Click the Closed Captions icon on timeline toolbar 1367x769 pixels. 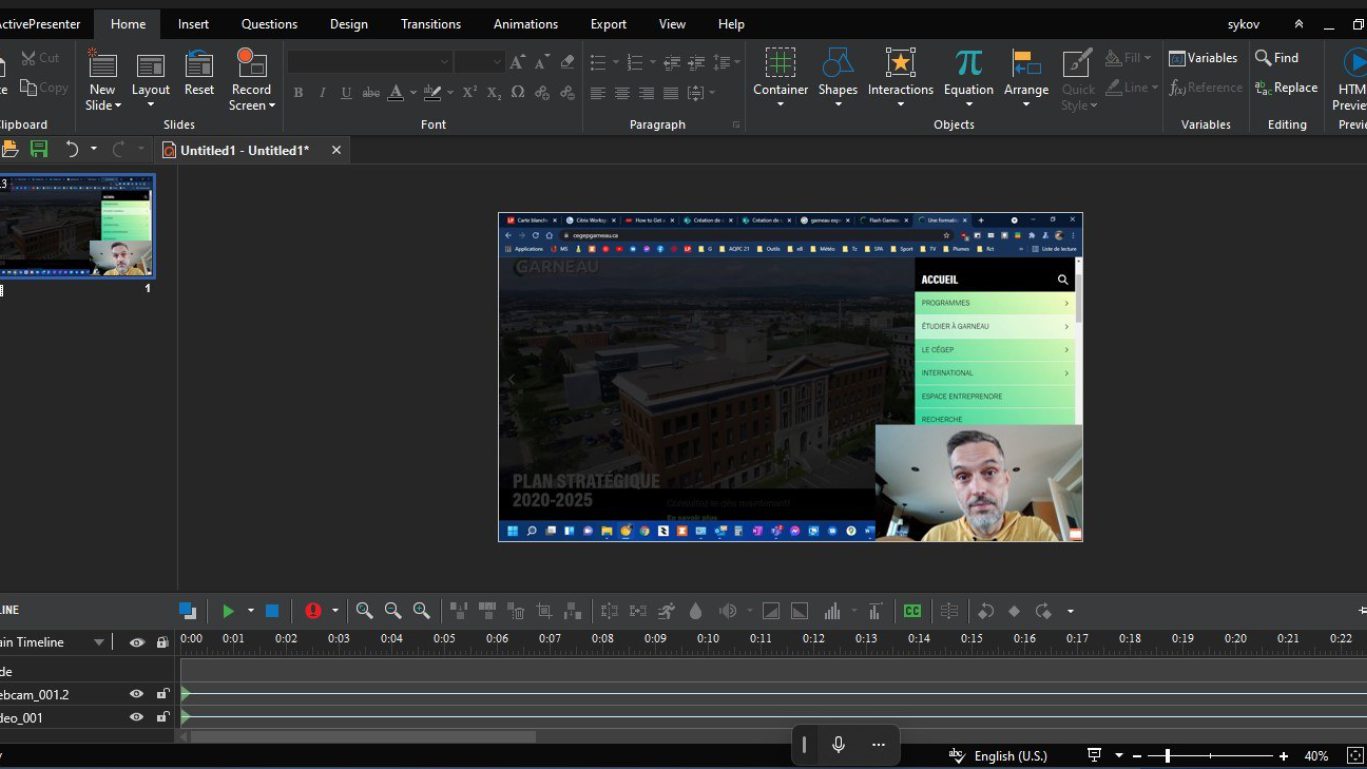(912, 610)
